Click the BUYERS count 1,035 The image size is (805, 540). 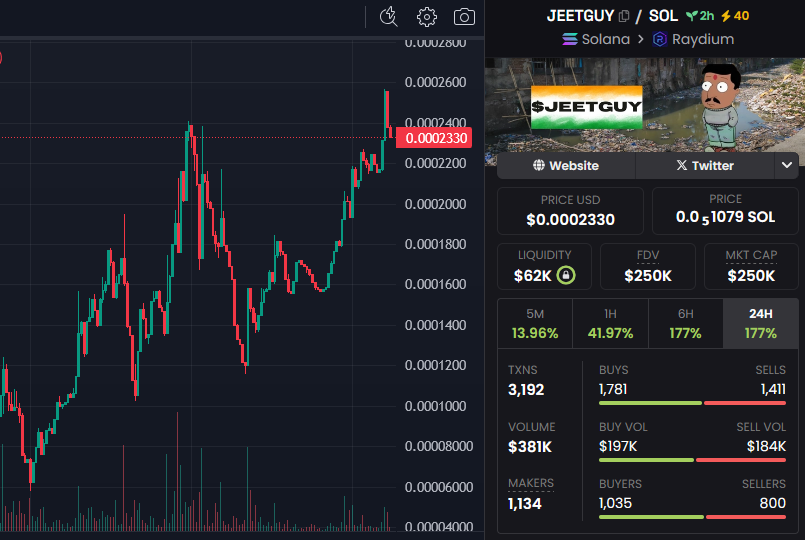click(x=615, y=503)
